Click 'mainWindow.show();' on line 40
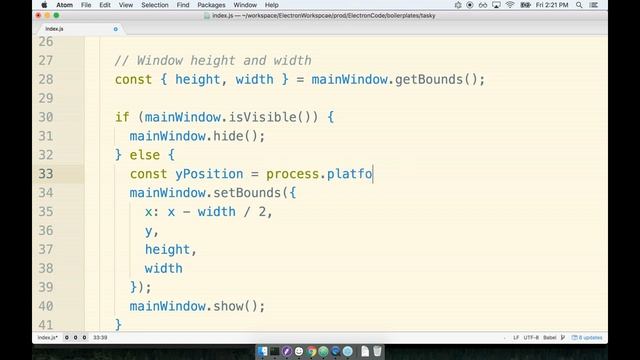 [198, 306]
